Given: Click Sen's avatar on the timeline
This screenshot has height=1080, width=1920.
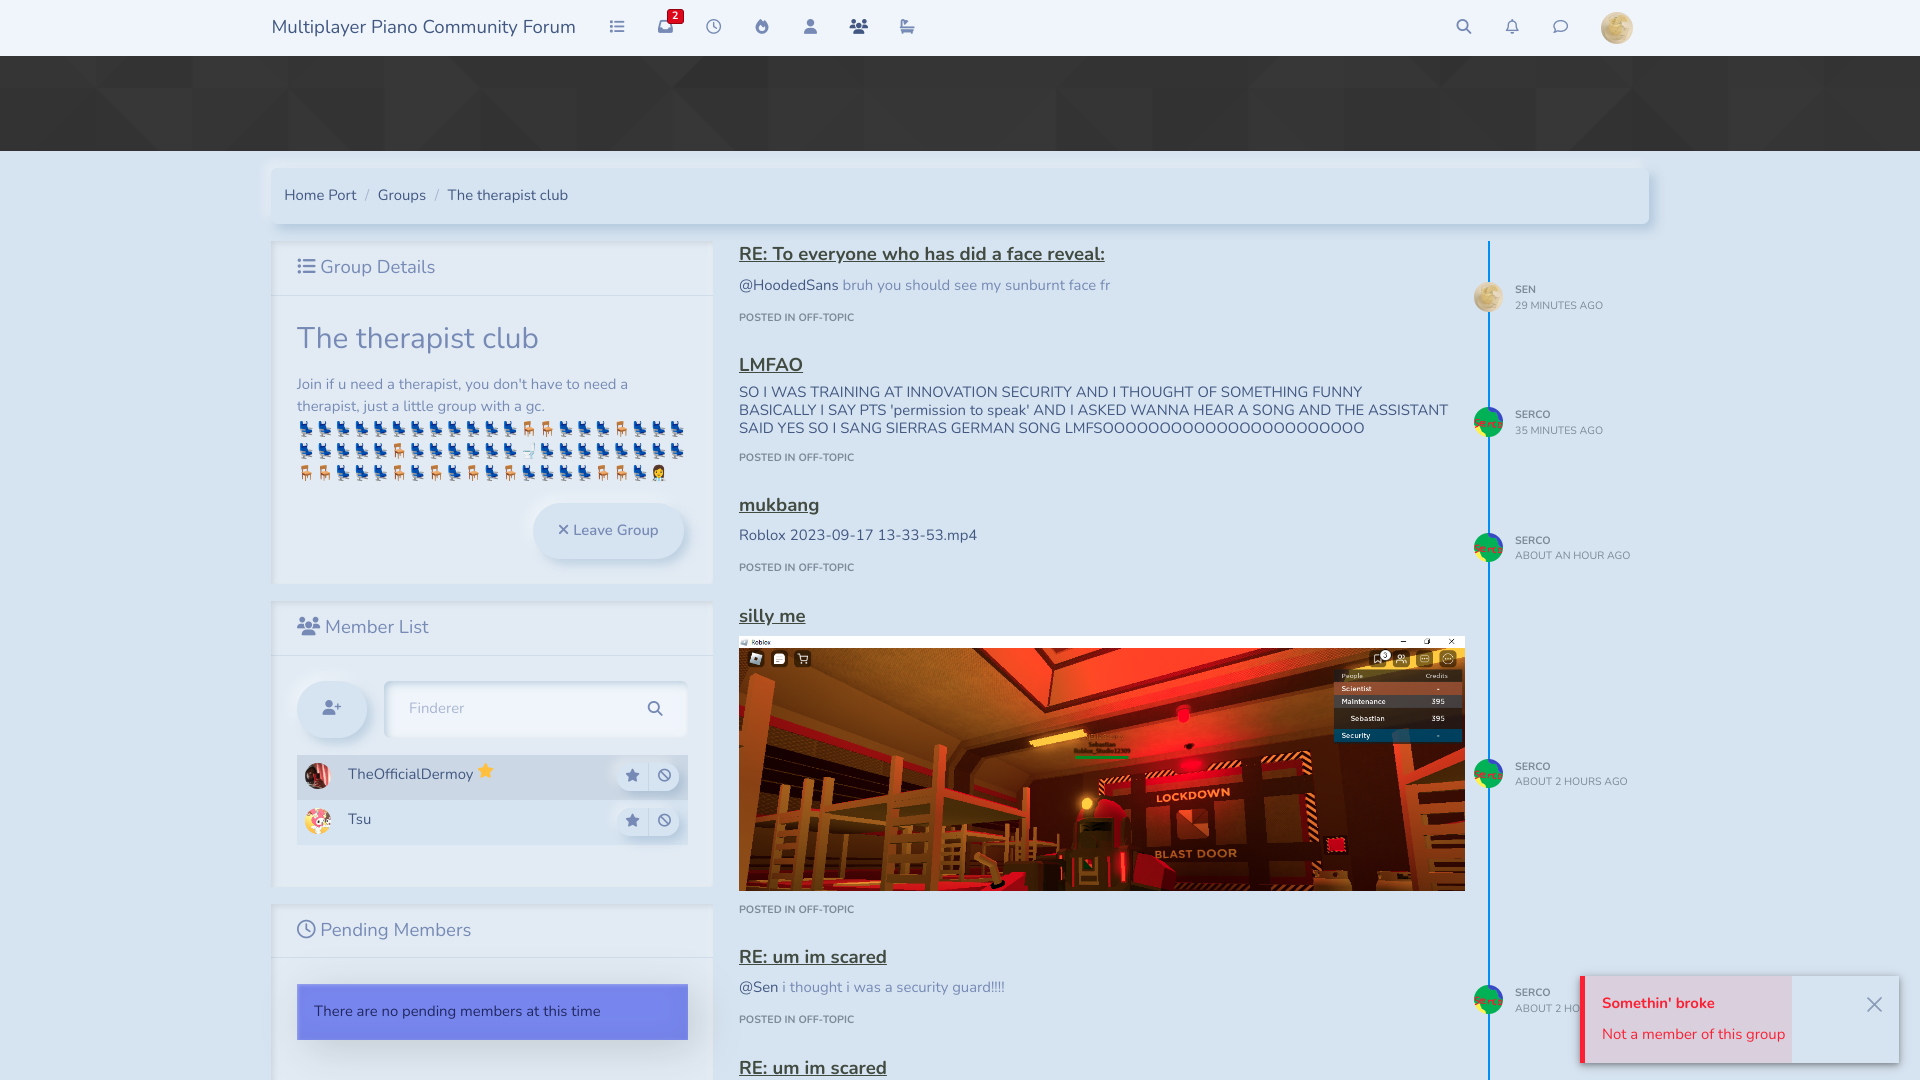Looking at the screenshot, I should [1488, 297].
